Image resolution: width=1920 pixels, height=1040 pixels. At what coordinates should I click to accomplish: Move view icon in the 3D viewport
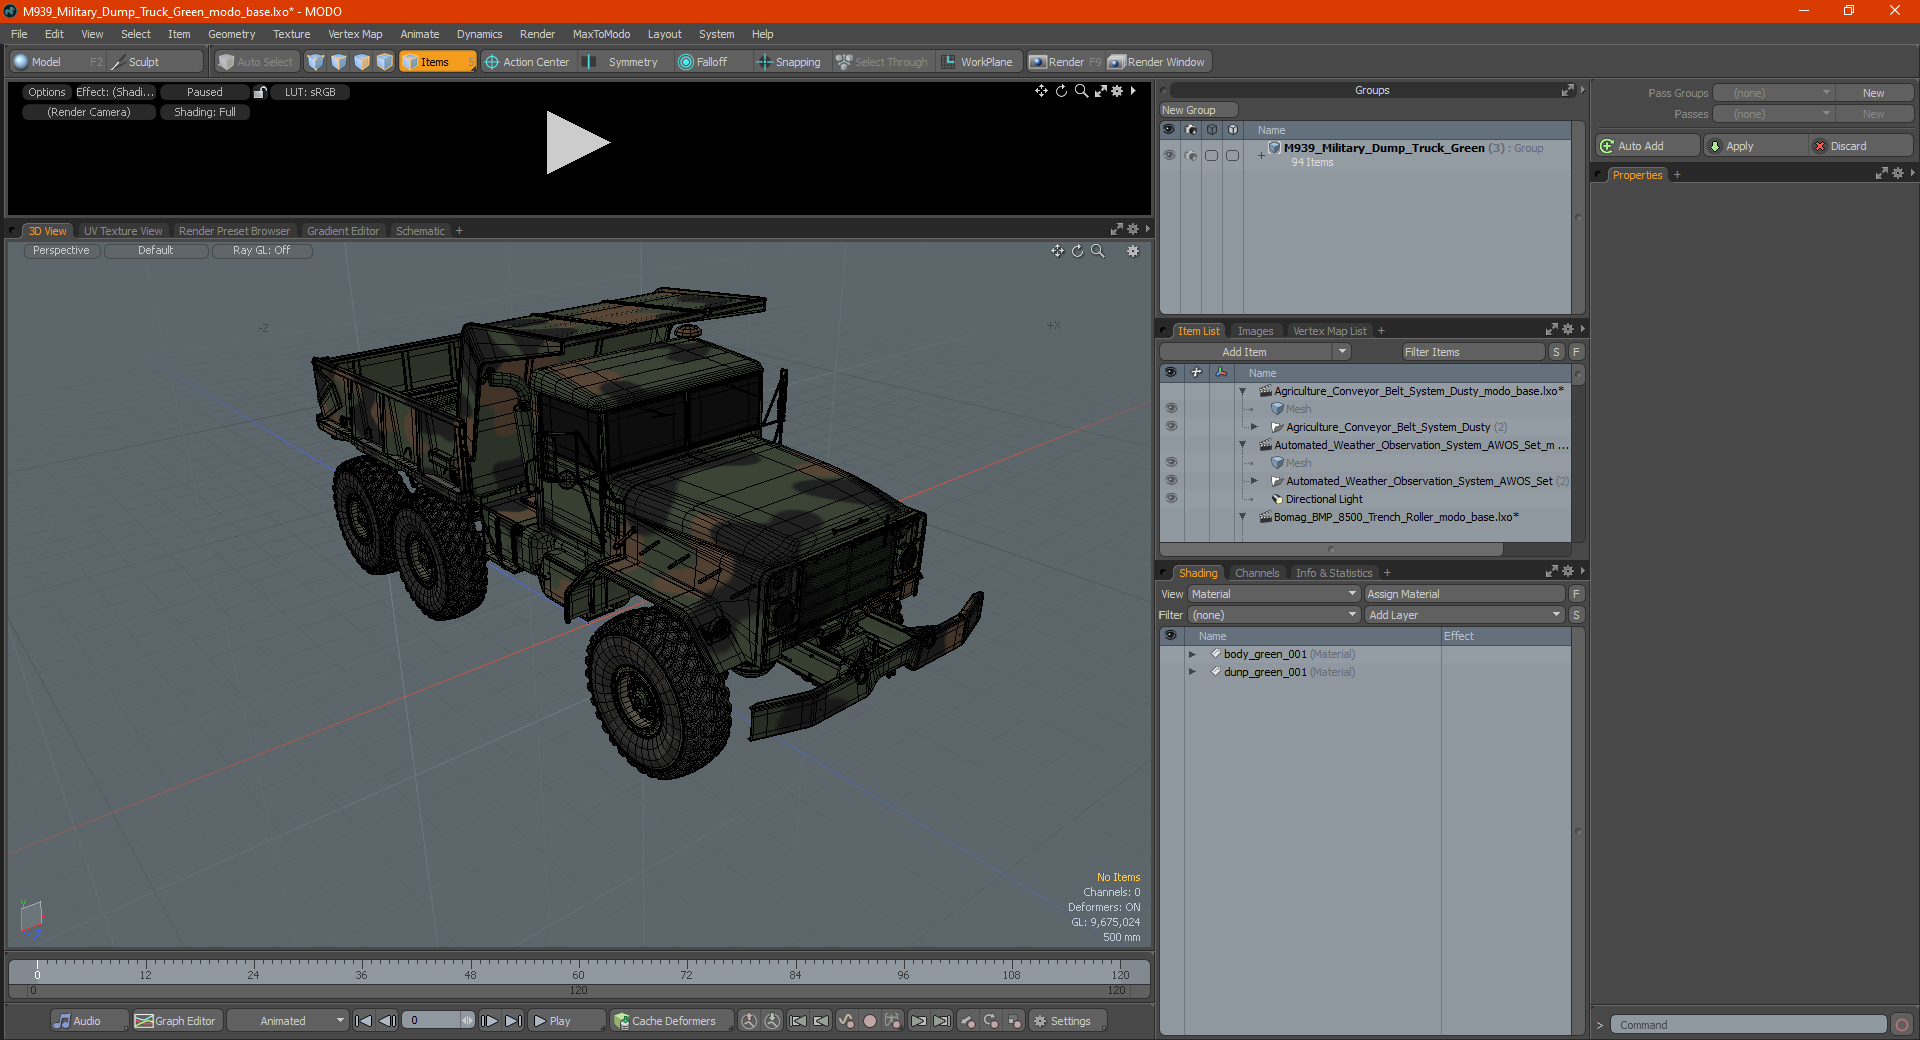click(x=1057, y=251)
